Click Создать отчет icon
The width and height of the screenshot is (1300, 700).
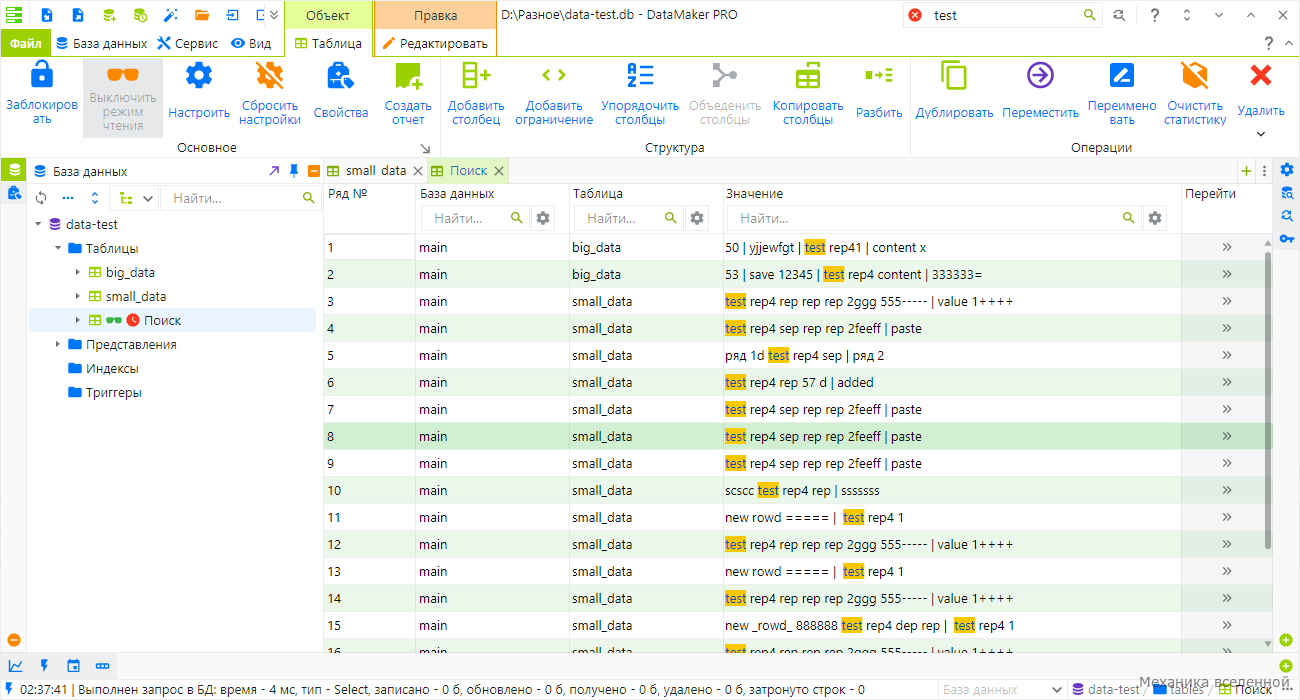pyautogui.click(x=408, y=75)
